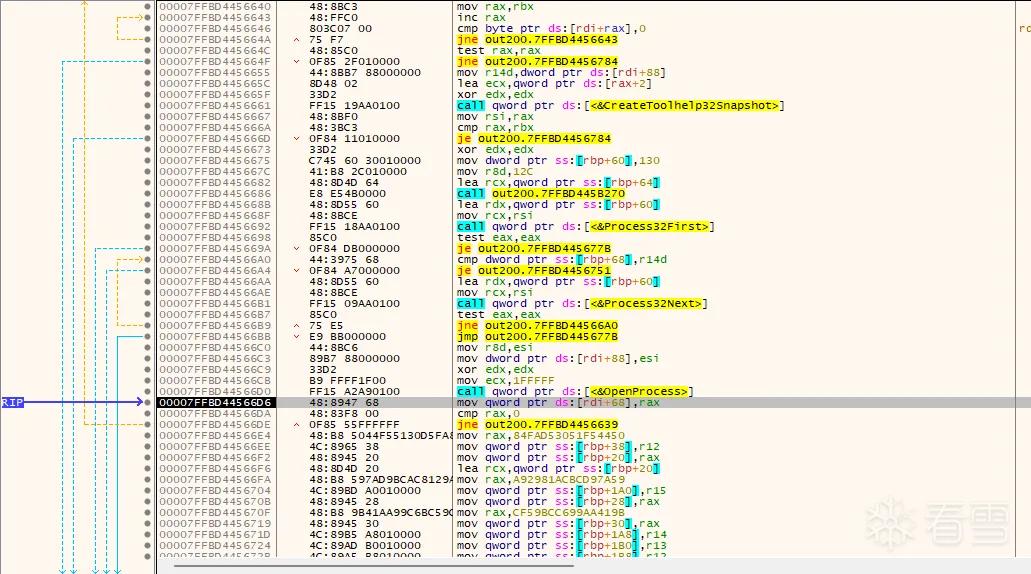Select the address 00007FFBD445664F

coord(215,61)
